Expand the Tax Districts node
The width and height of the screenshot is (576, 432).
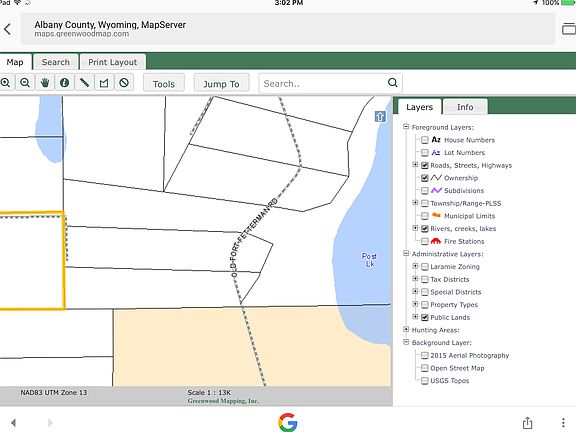[x=415, y=278]
